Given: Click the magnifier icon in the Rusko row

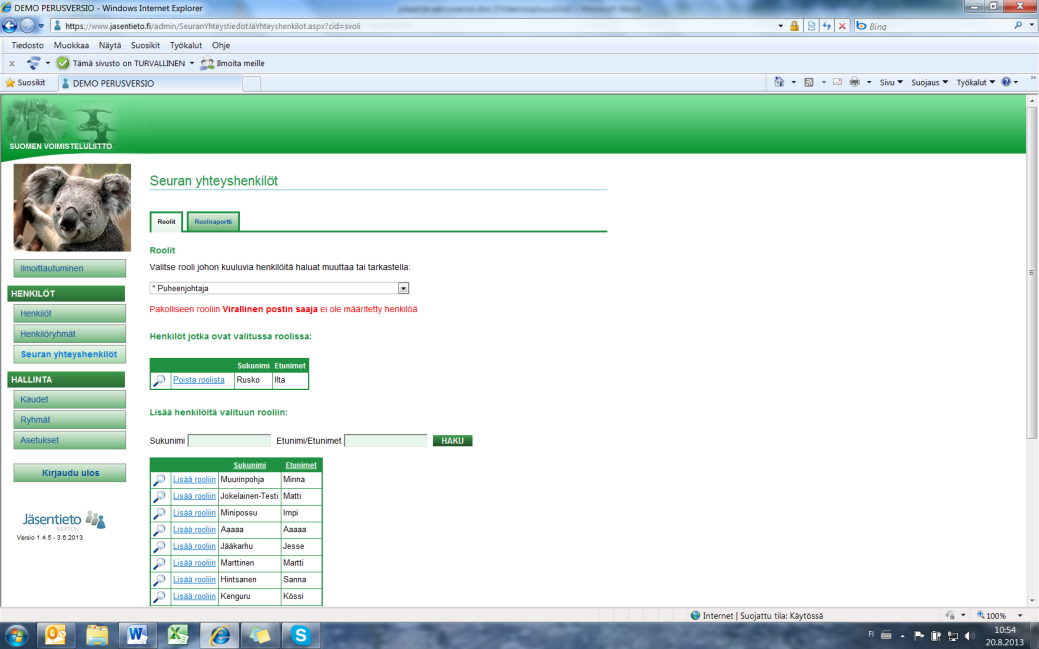Looking at the screenshot, I should tap(159, 381).
